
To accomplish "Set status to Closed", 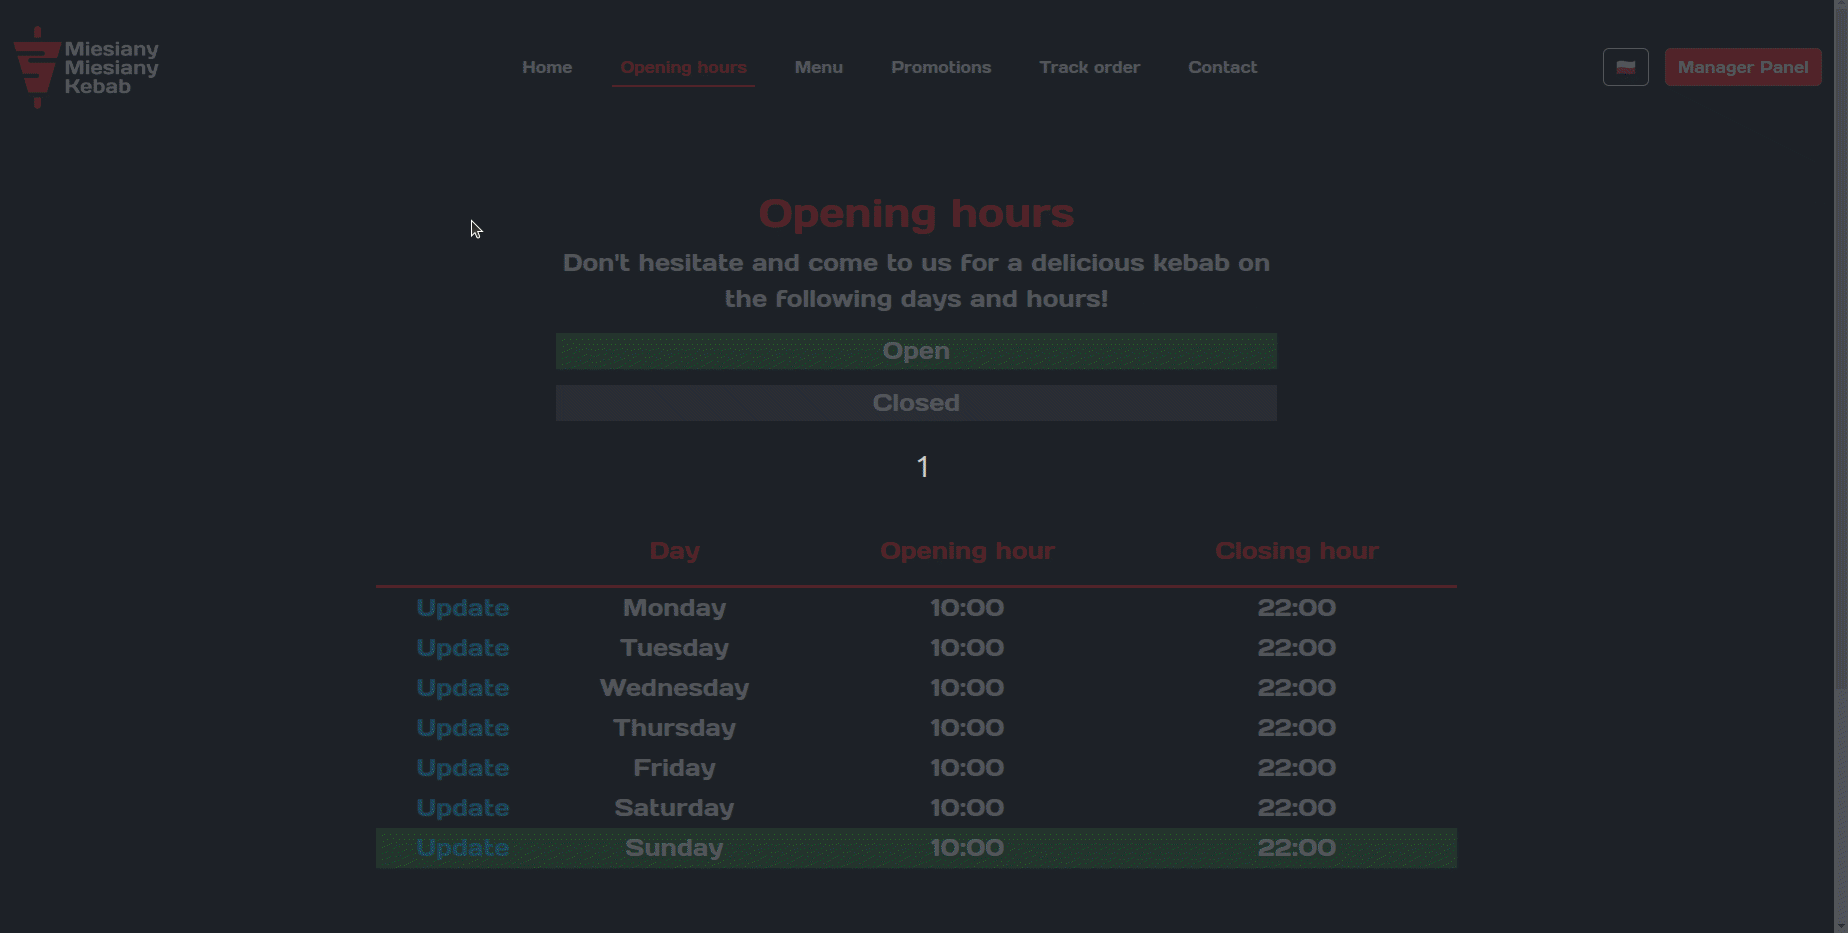I will pos(916,403).
